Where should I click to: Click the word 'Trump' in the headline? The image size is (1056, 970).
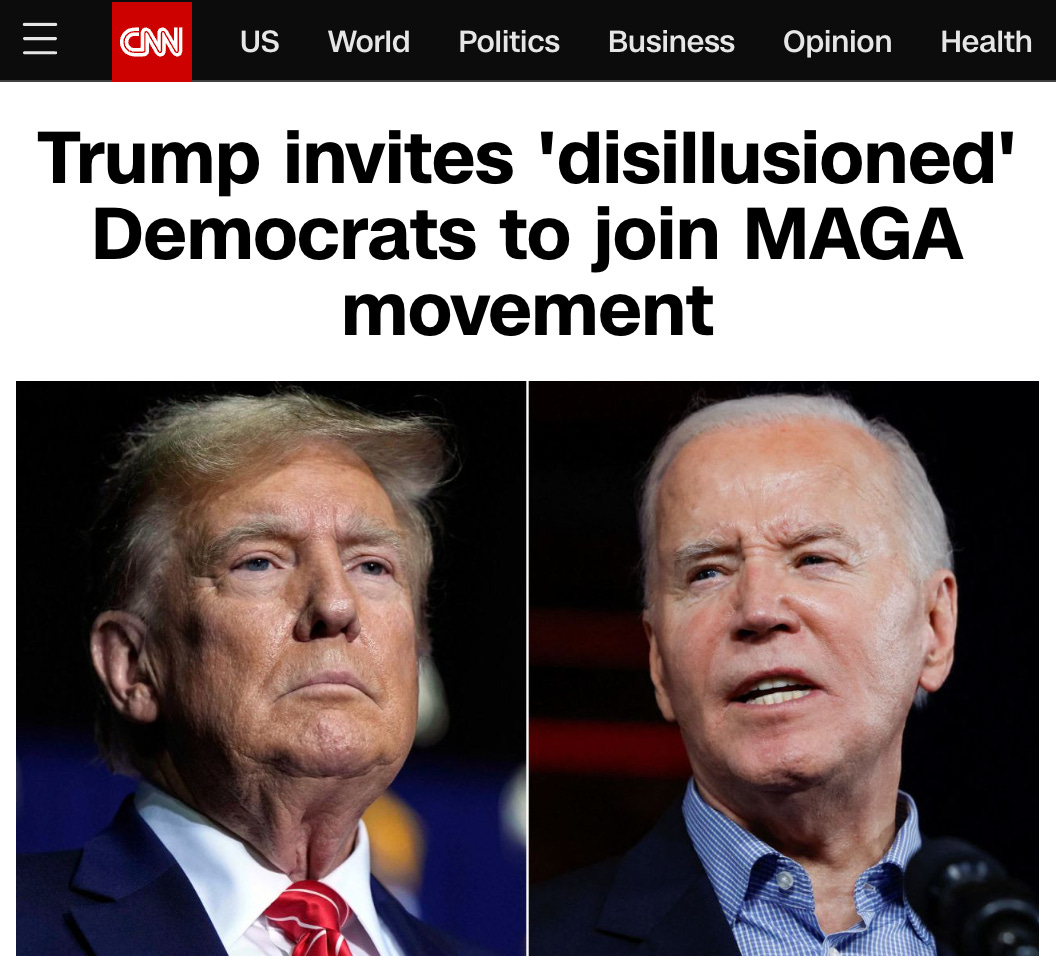148,162
